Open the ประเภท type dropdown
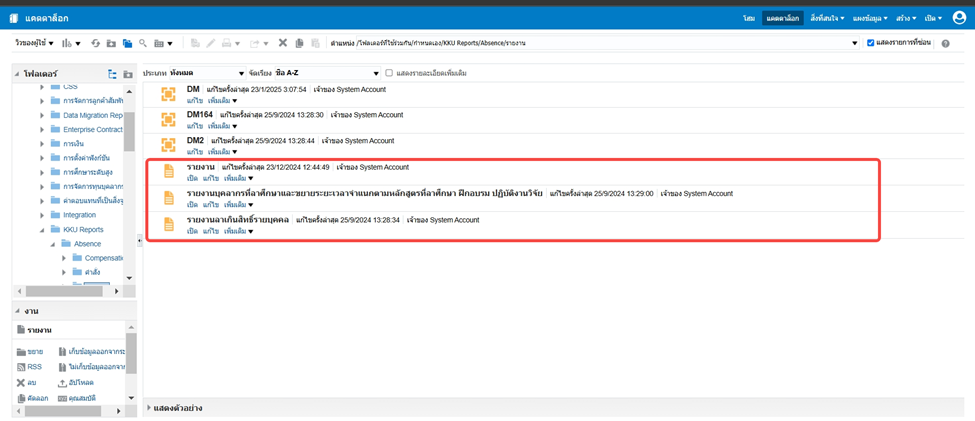Image resolution: width=975 pixels, height=421 pixels. 207,73
